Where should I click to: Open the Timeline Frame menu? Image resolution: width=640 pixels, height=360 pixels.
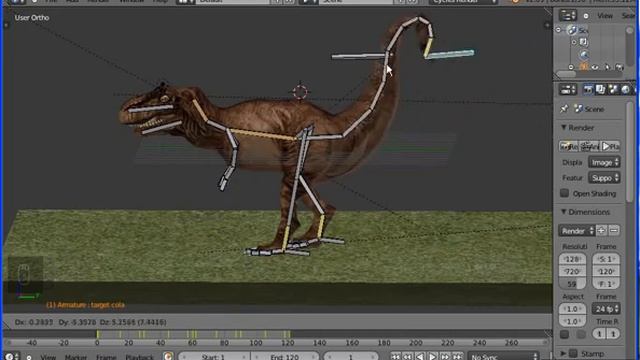coord(106,357)
